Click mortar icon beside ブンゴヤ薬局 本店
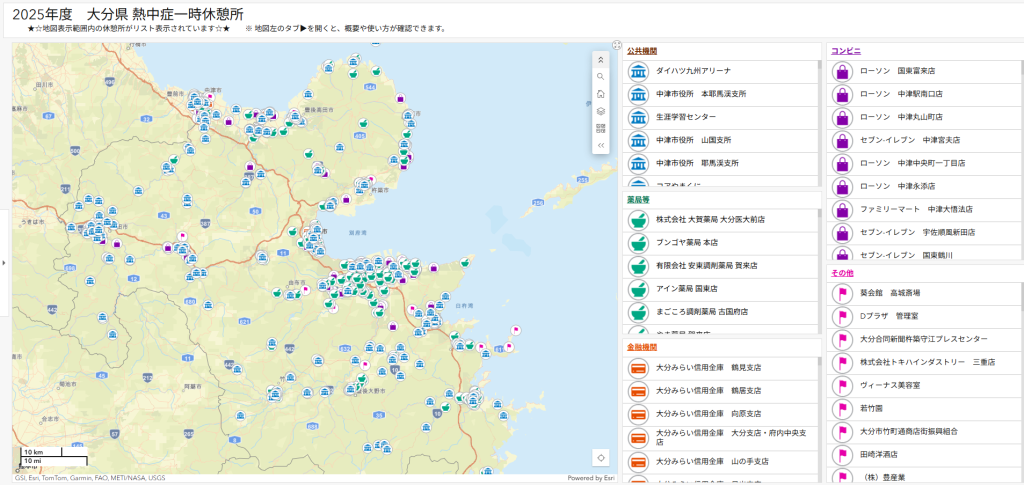Image resolution: width=1024 pixels, height=485 pixels. (638, 243)
